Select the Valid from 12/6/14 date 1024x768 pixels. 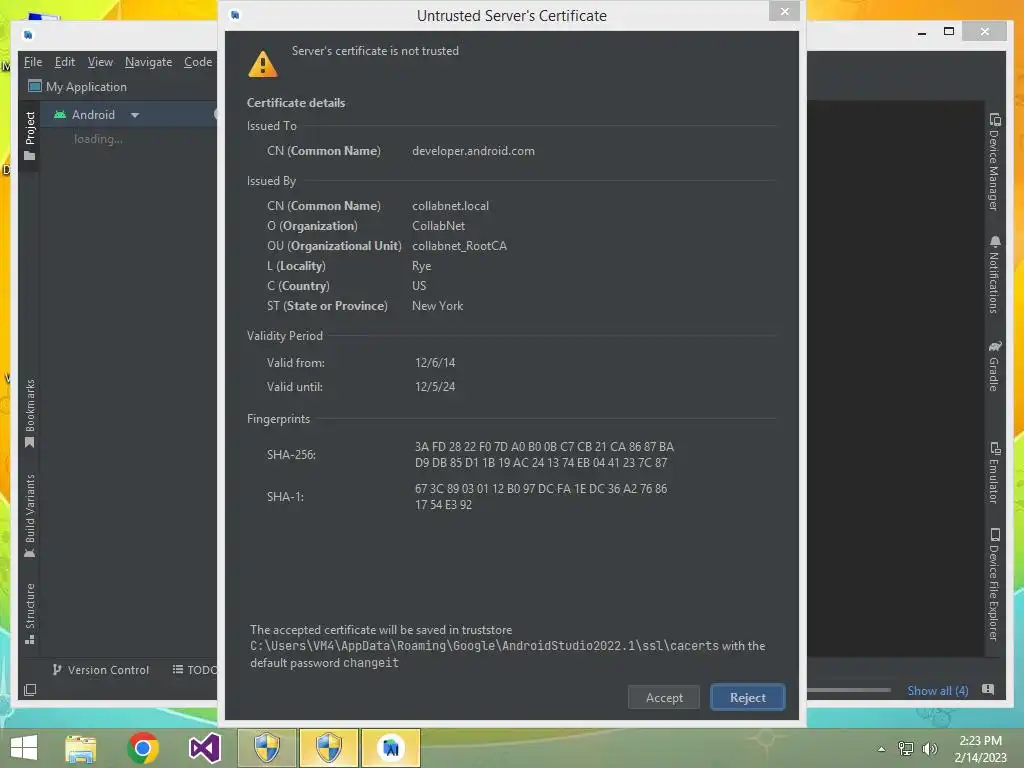point(435,362)
